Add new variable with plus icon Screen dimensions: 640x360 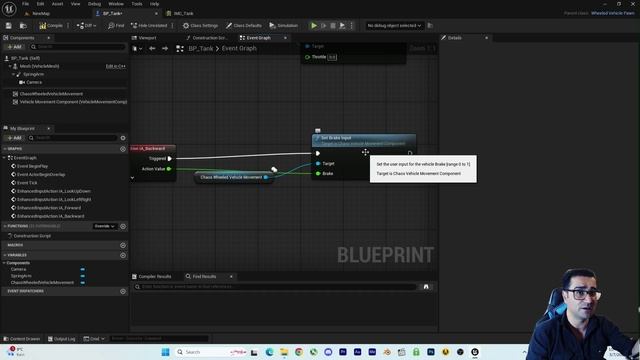tap(123, 255)
